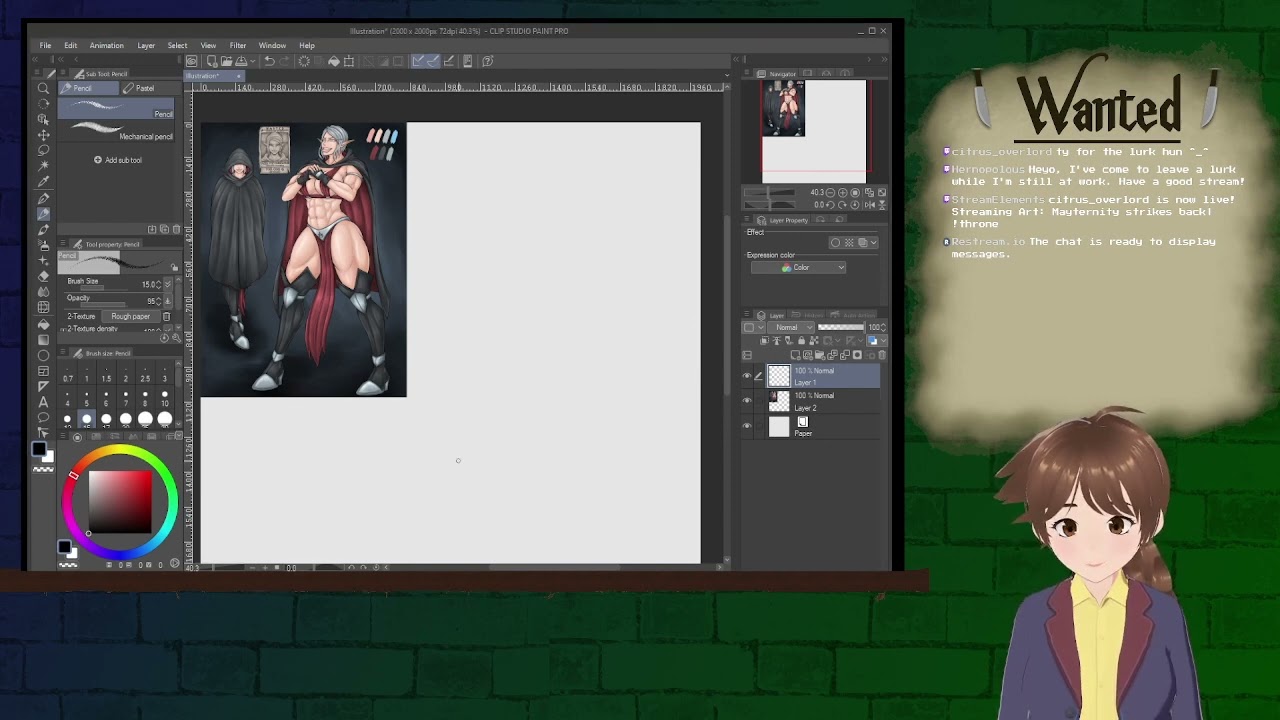The image size is (1280, 720).
Task: Open Rough paper texture selector
Action: [x=131, y=316]
